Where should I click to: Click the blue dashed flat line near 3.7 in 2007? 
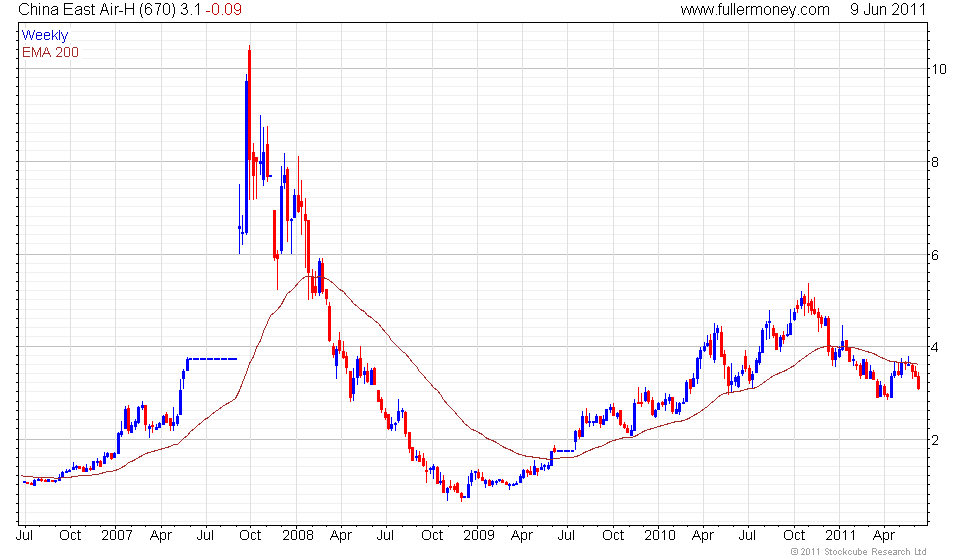[212, 359]
